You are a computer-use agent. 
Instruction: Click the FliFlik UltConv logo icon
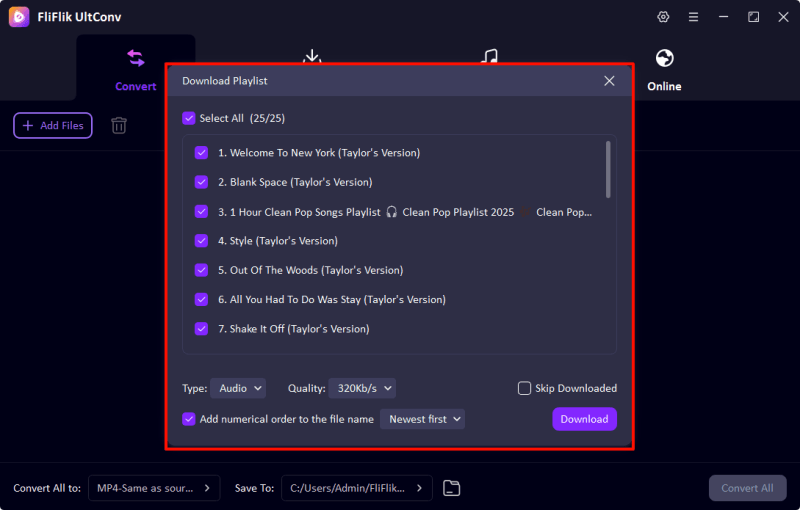point(19,17)
